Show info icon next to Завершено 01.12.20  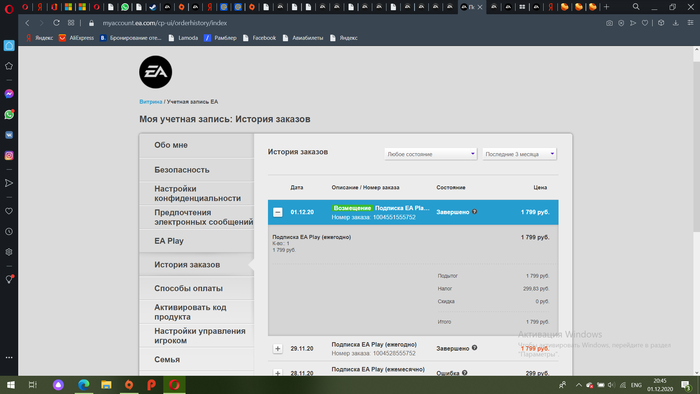click(x=475, y=212)
